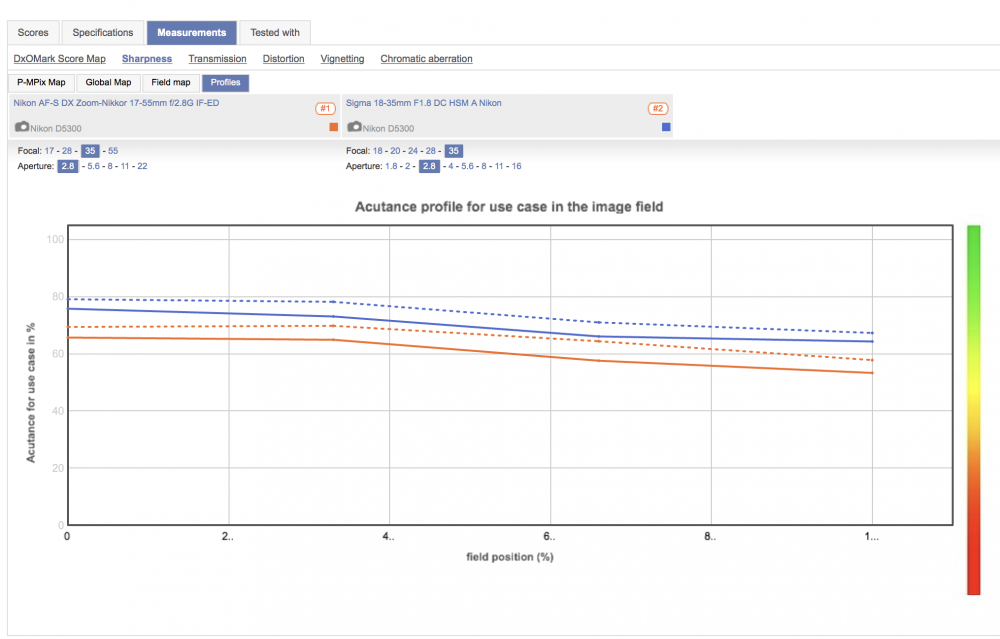Click the acutance color scale bar
1000x639 pixels.
coord(973,409)
